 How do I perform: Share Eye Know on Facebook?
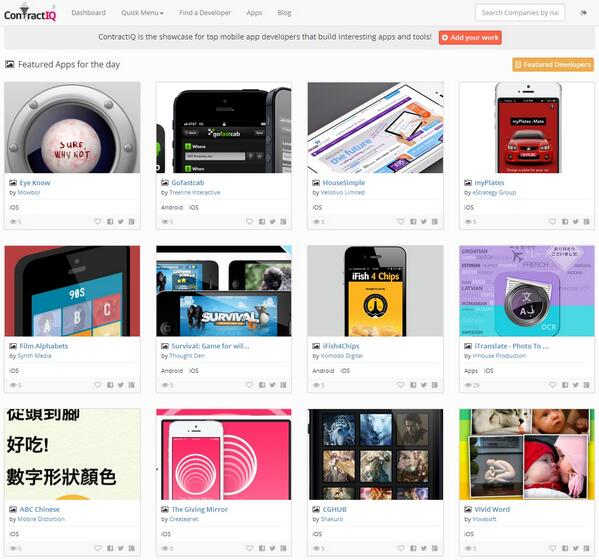pyautogui.click(x=110, y=222)
